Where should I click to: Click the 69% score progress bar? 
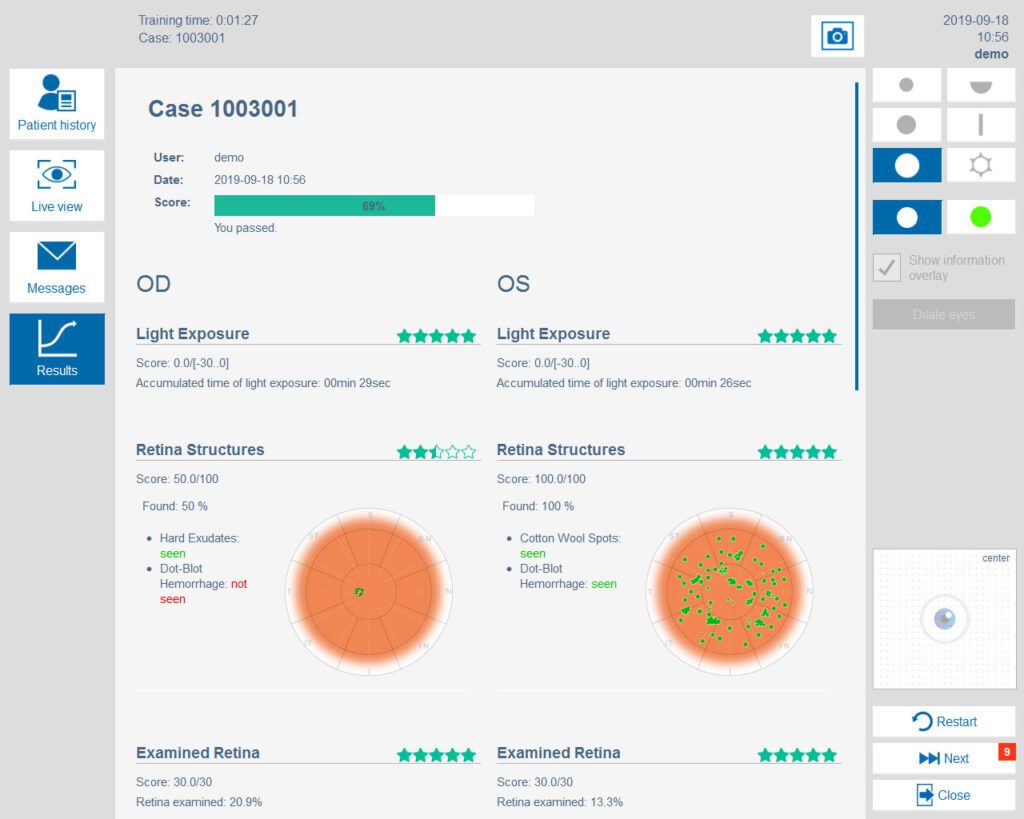point(373,205)
